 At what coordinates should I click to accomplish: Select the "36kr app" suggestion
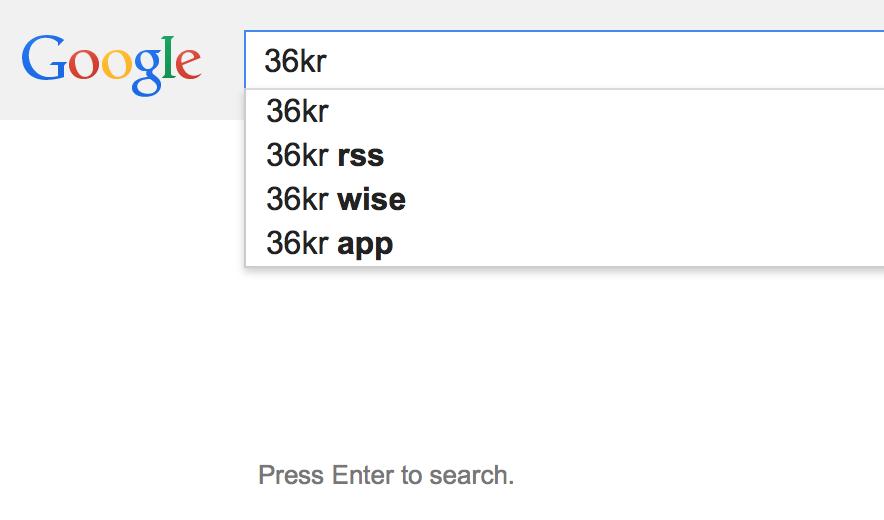coord(330,243)
